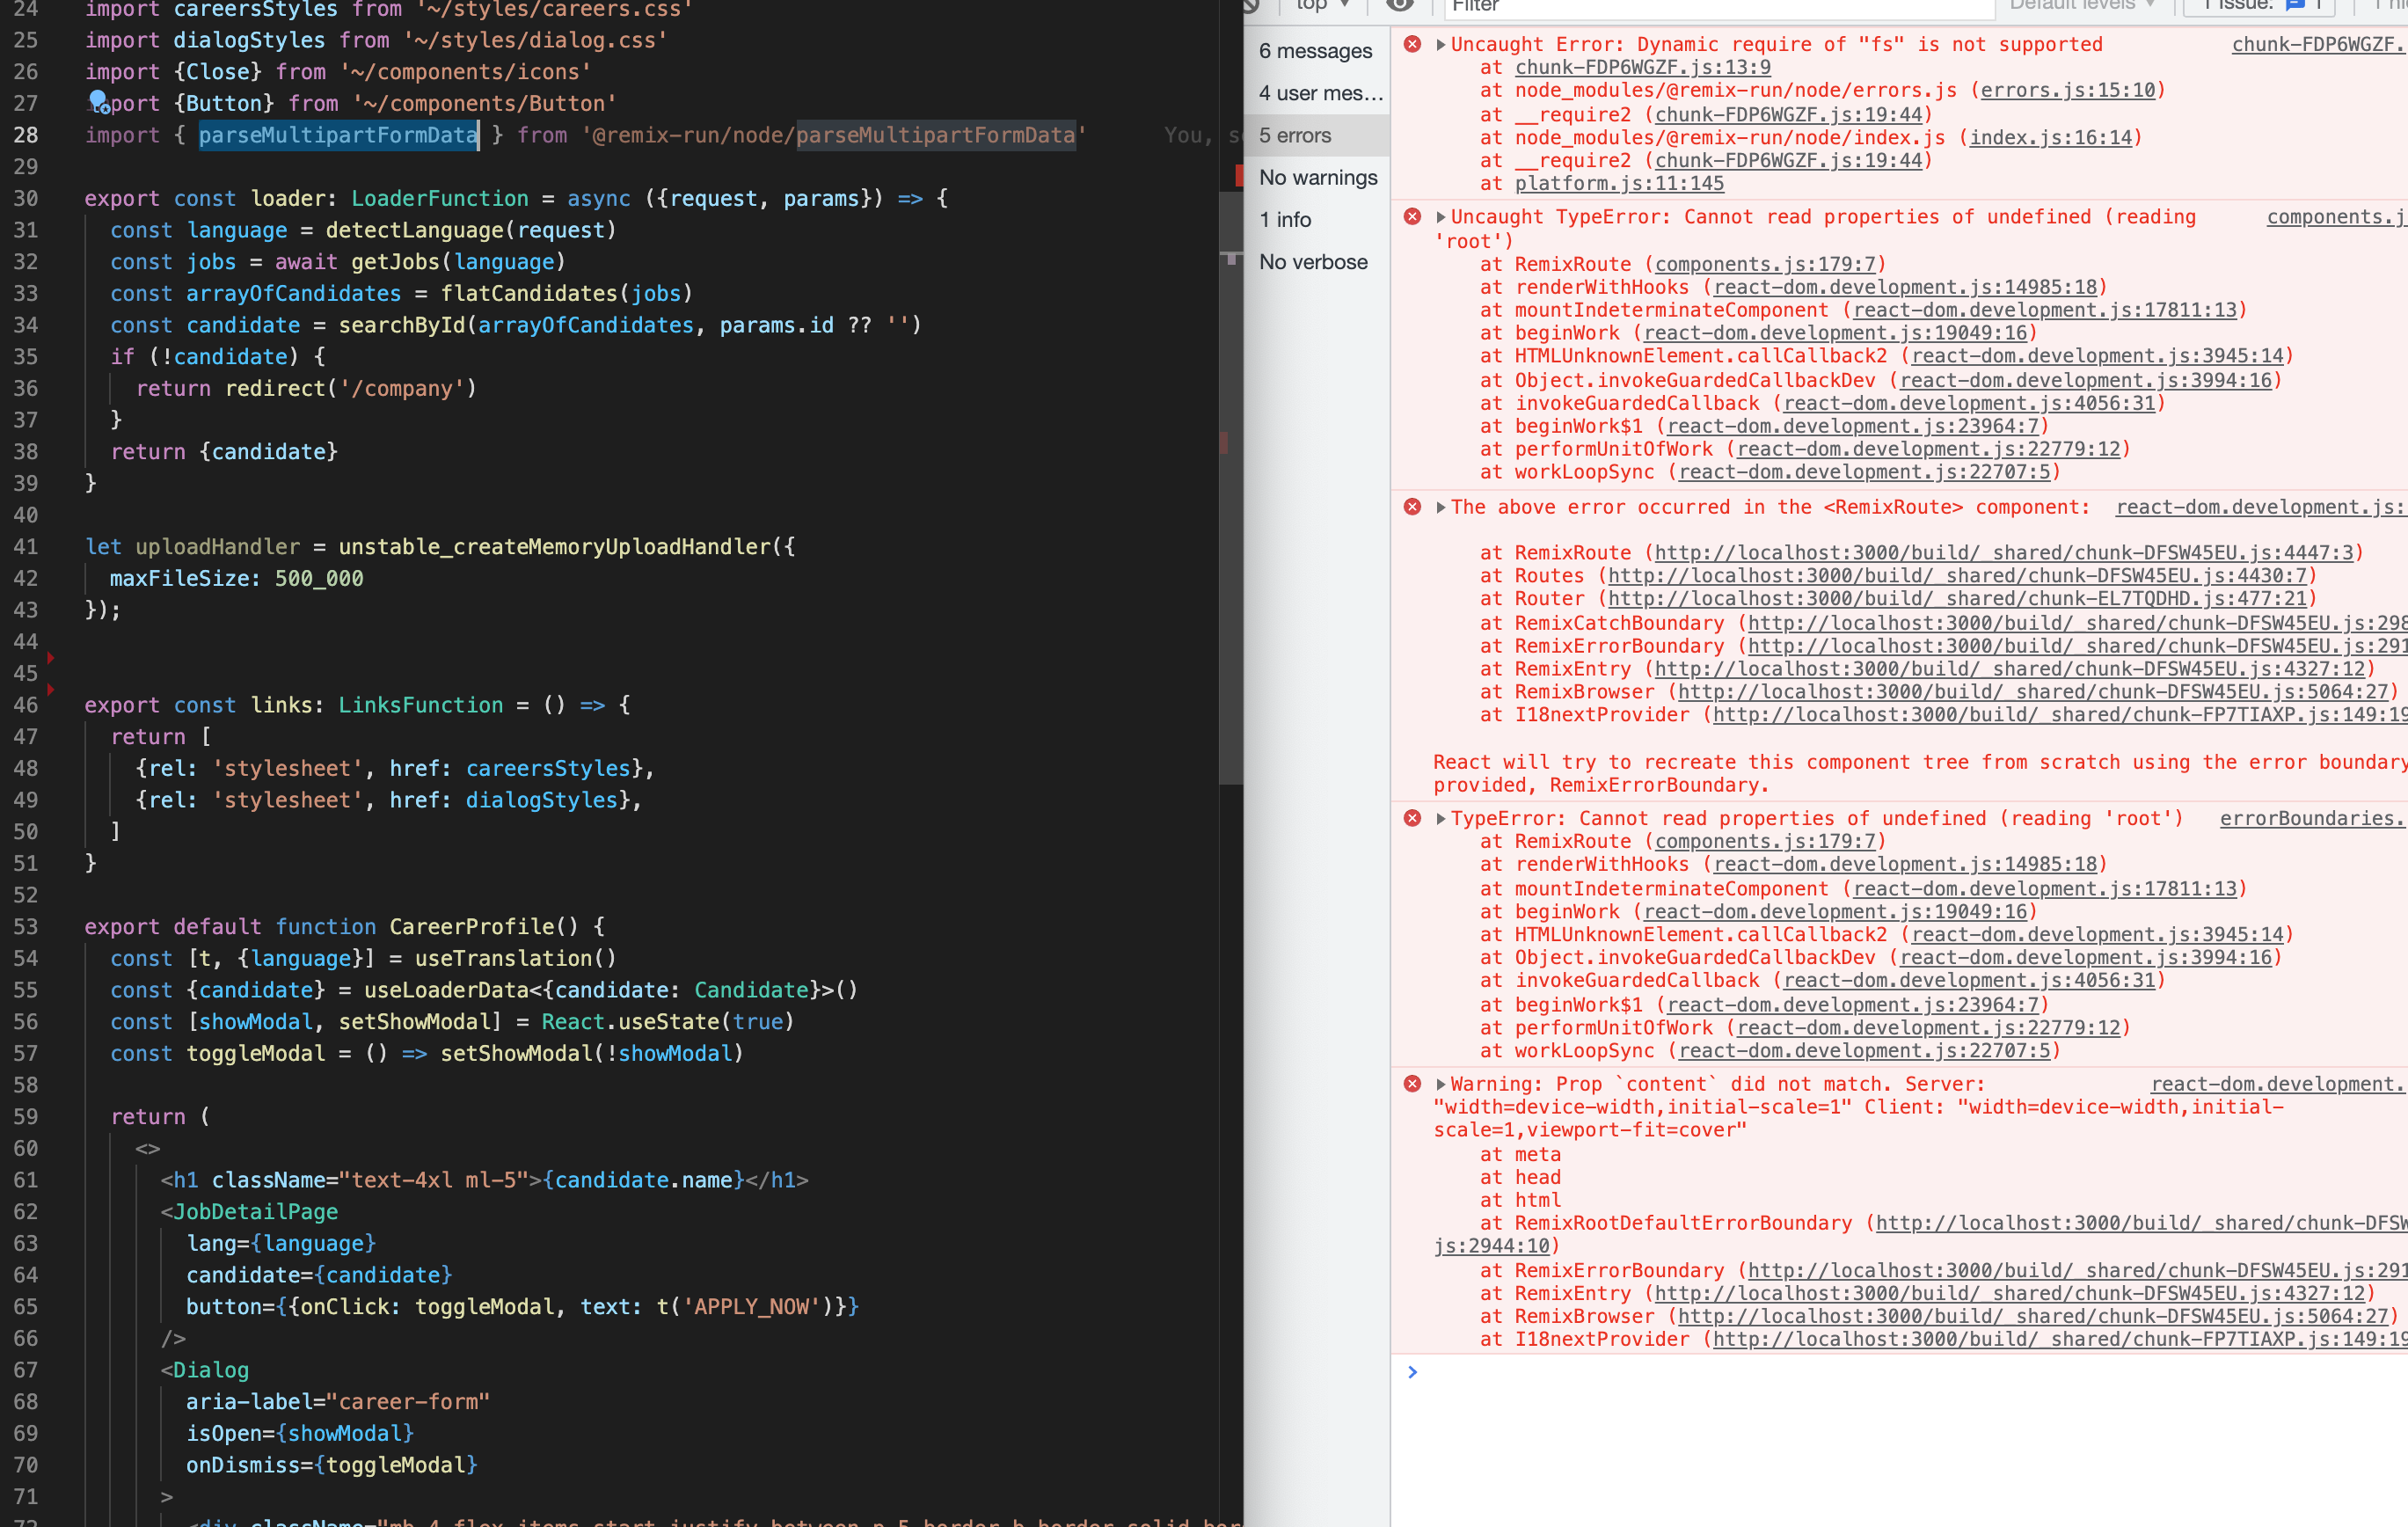Expand the 'Uncaught TypeError: Cannot read properties' message
Screen dimensions: 2408x1527
(x=1440, y=217)
